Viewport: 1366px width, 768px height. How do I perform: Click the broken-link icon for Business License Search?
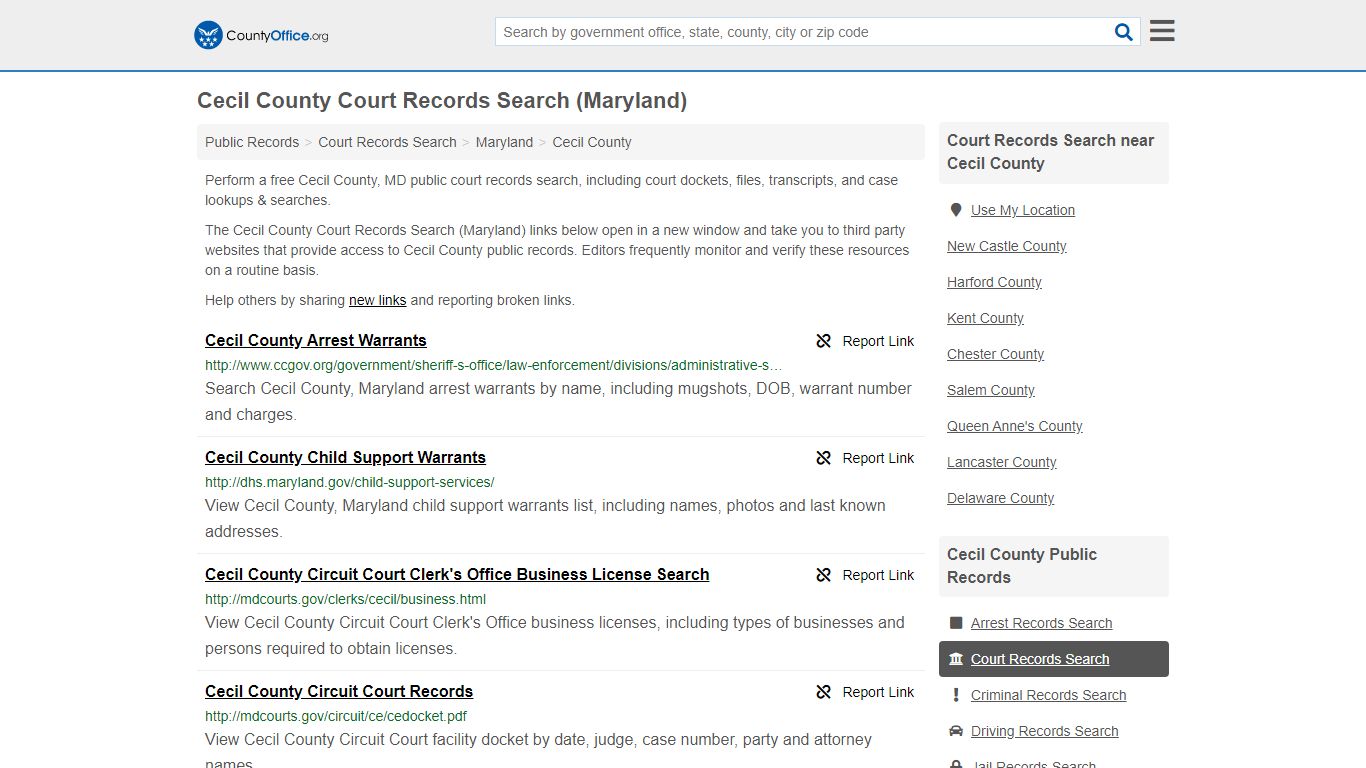point(824,575)
